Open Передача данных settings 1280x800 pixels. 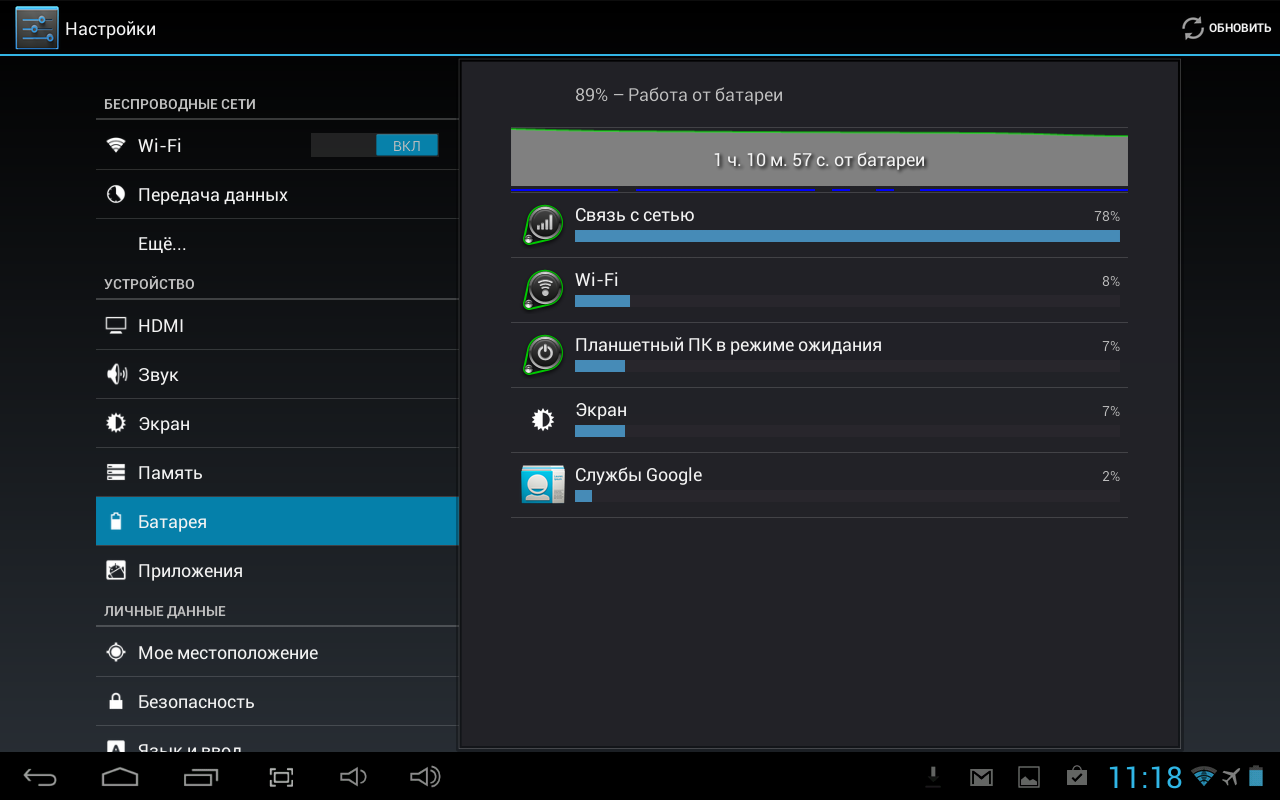[x=212, y=195]
